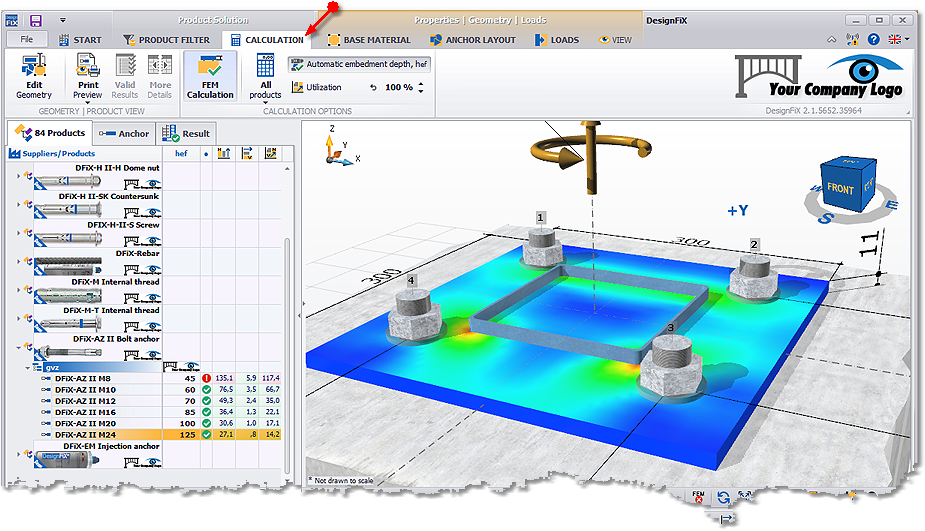The width and height of the screenshot is (925, 531).
Task: Click the product list vertical scrollbar
Action: coord(287,354)
